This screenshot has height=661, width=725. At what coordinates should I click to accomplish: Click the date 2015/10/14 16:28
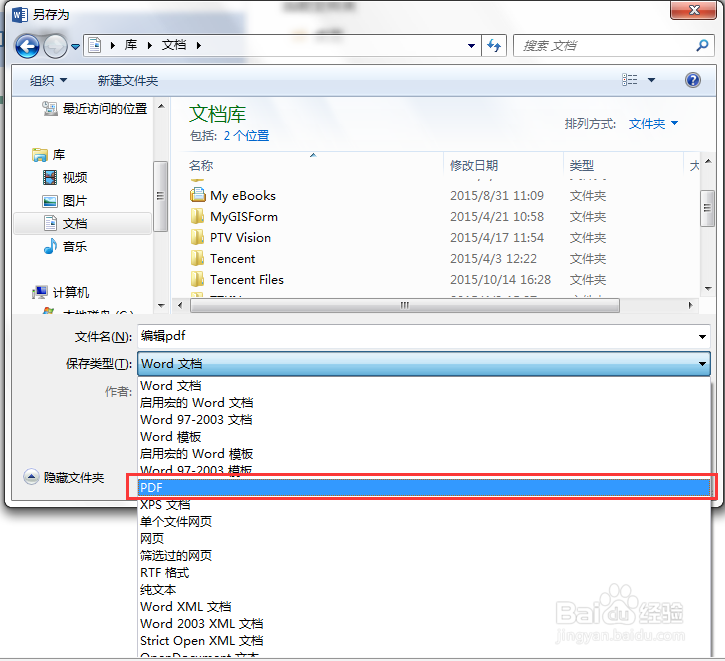(501, 279)
